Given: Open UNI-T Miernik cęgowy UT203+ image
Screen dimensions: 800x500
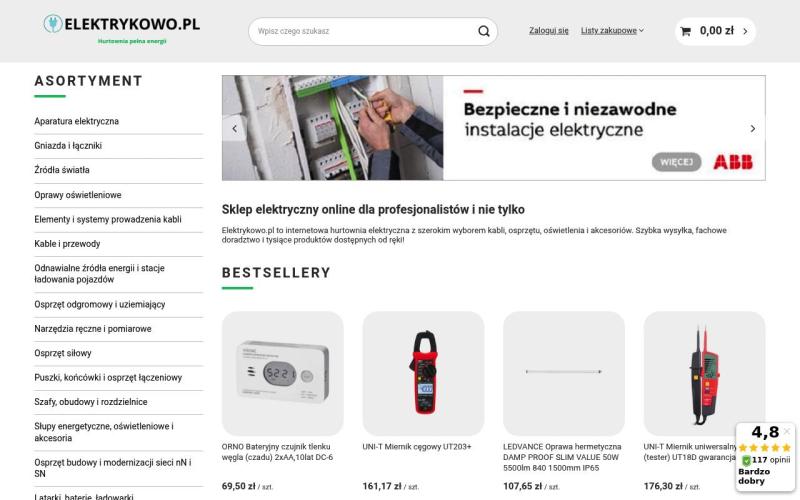Looking at the screenshot, I should click(423, 373).
